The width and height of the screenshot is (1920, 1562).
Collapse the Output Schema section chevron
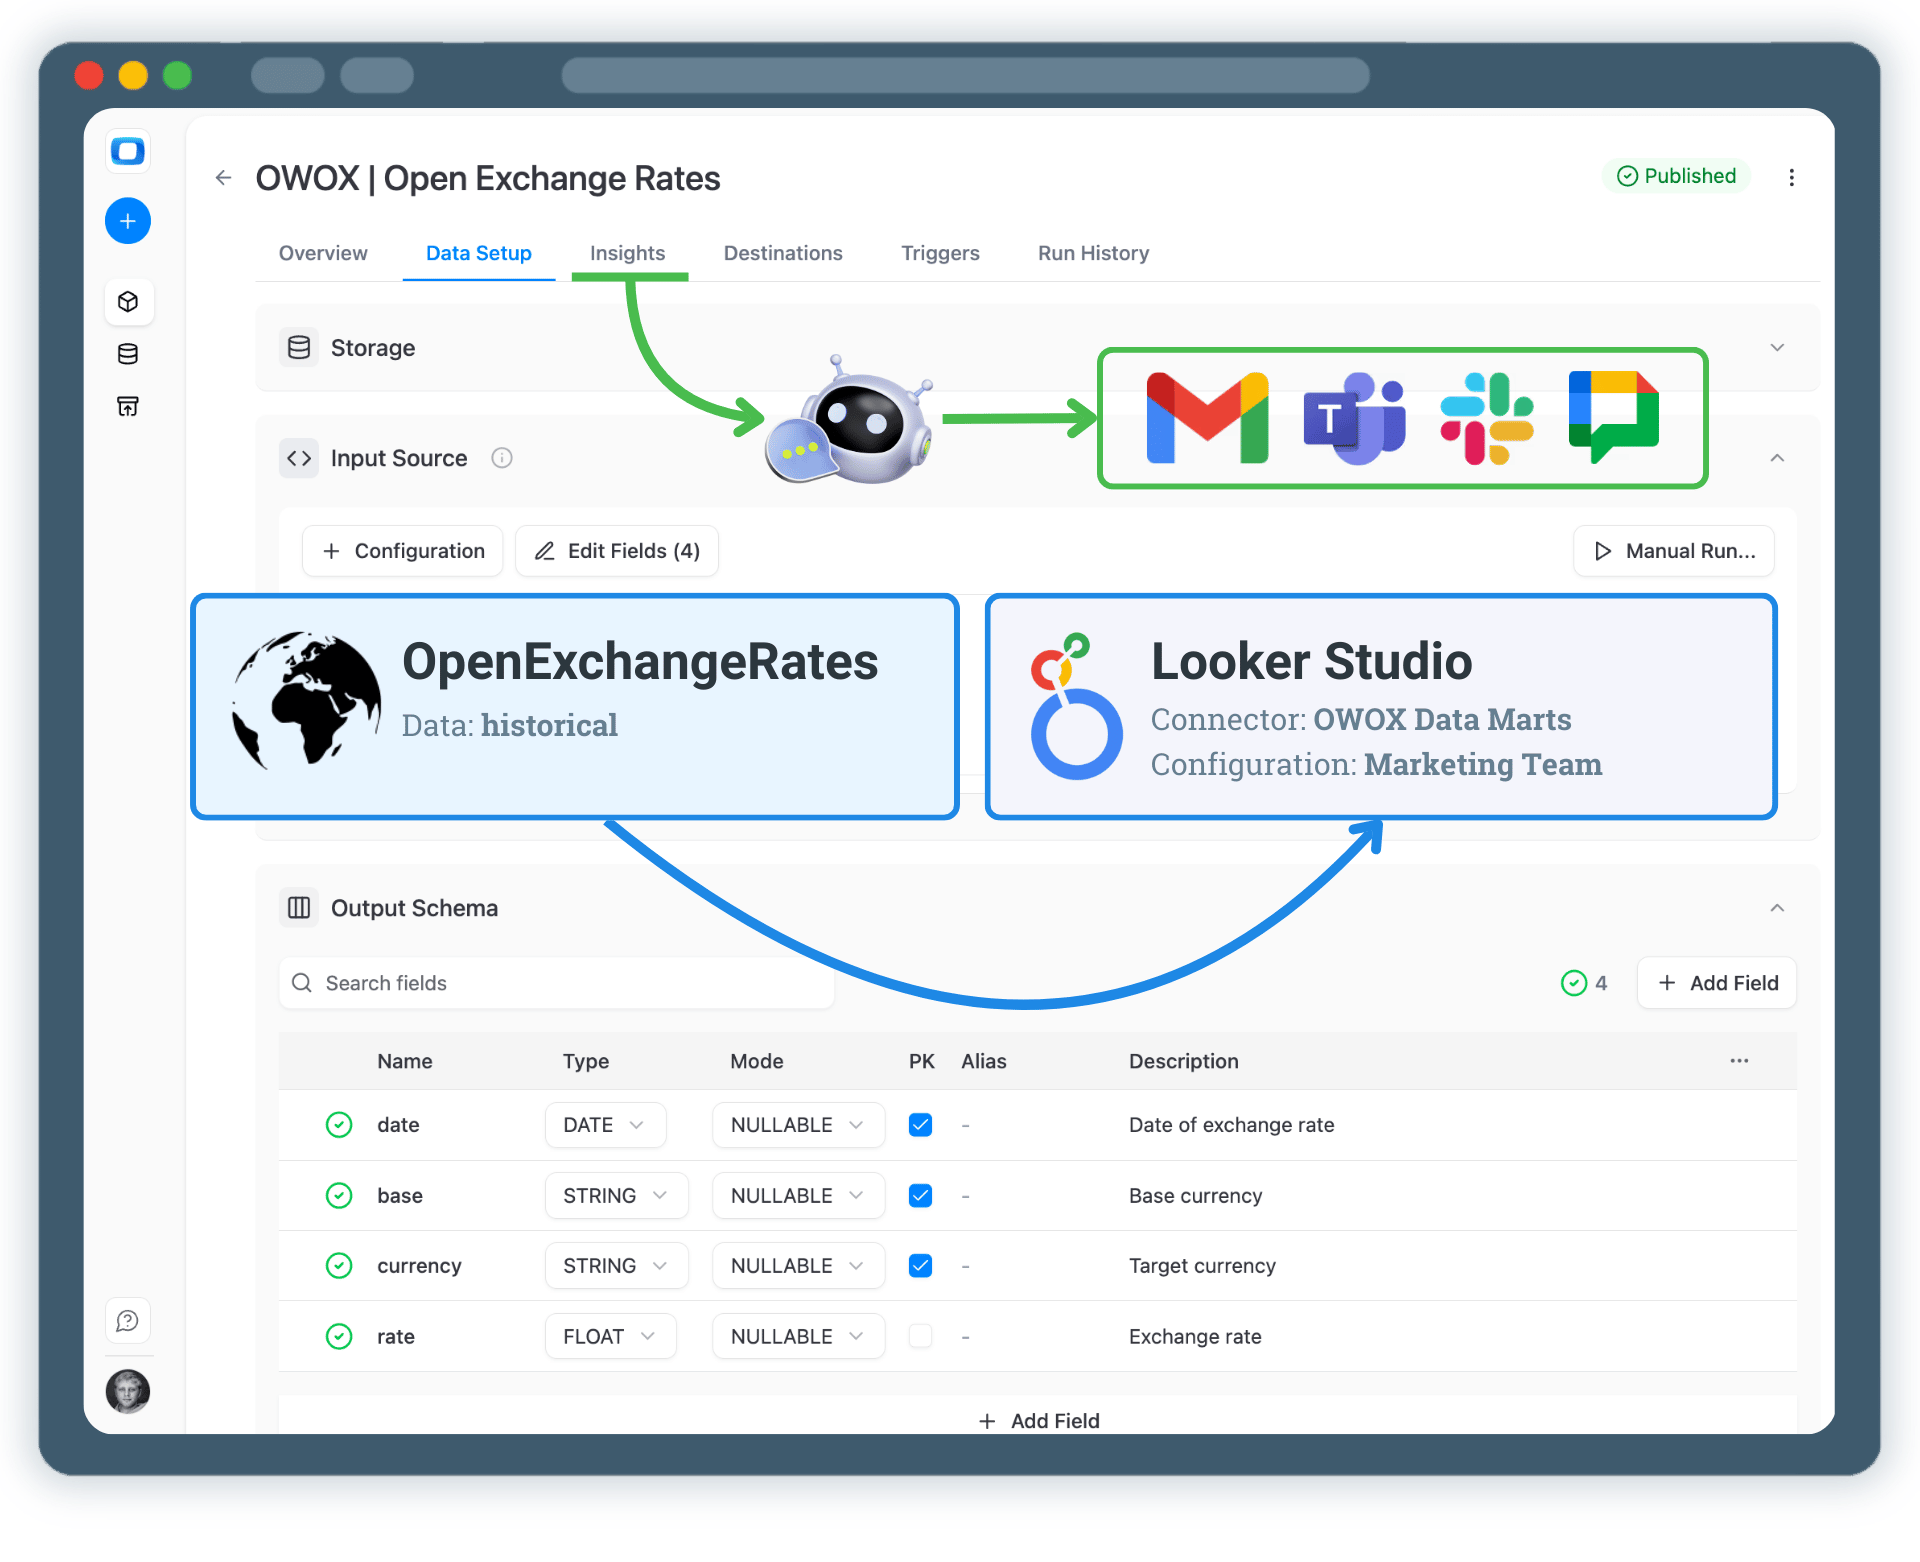click(1777, 908)
